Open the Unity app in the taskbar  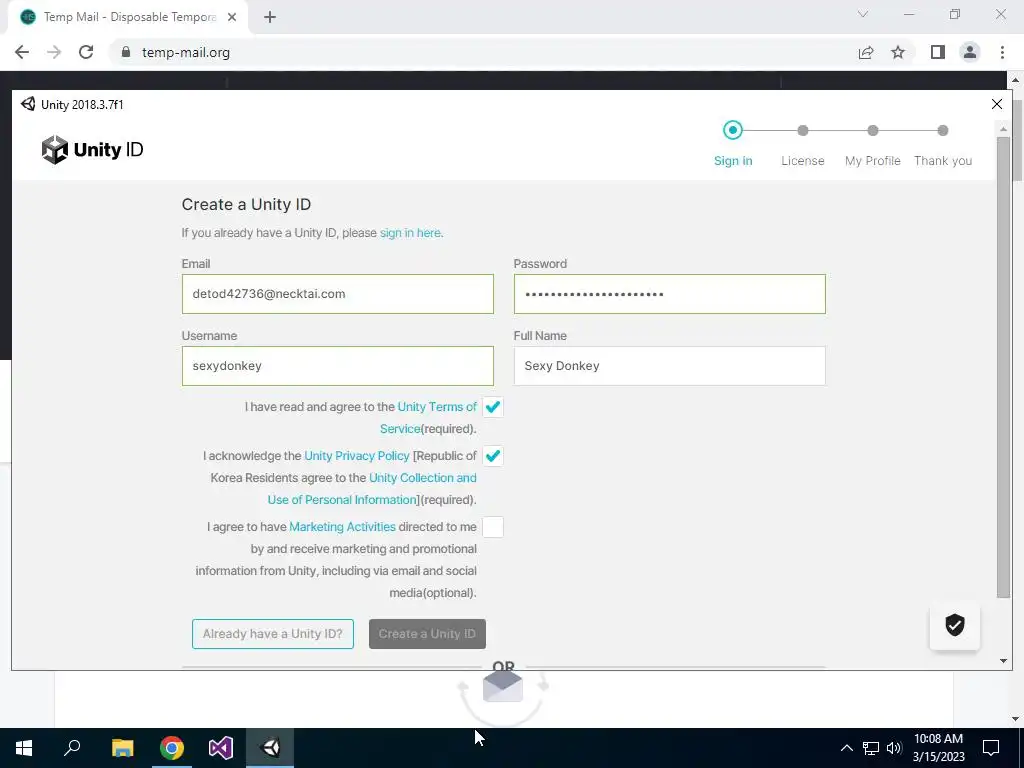coord(270,748)
